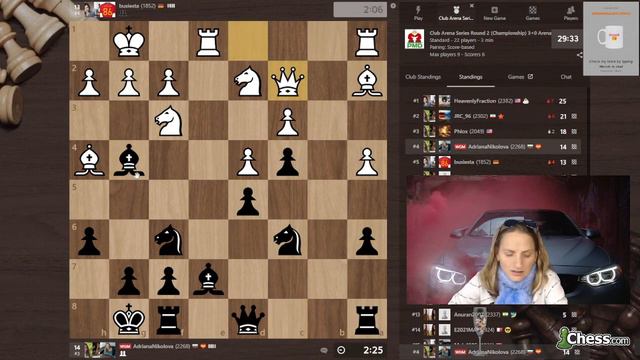Open Phlox's player profile

[469, 131]
